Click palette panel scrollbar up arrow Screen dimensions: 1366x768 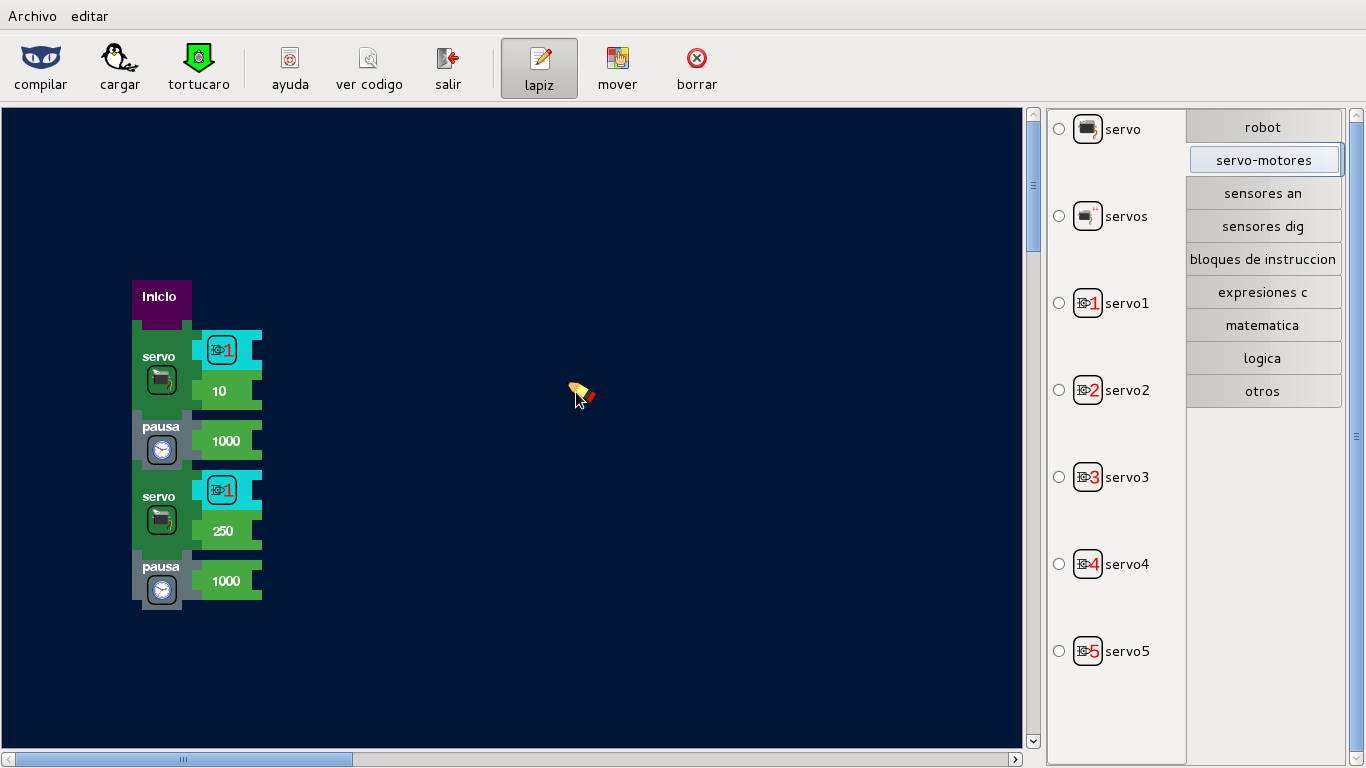coord(1357,115)
